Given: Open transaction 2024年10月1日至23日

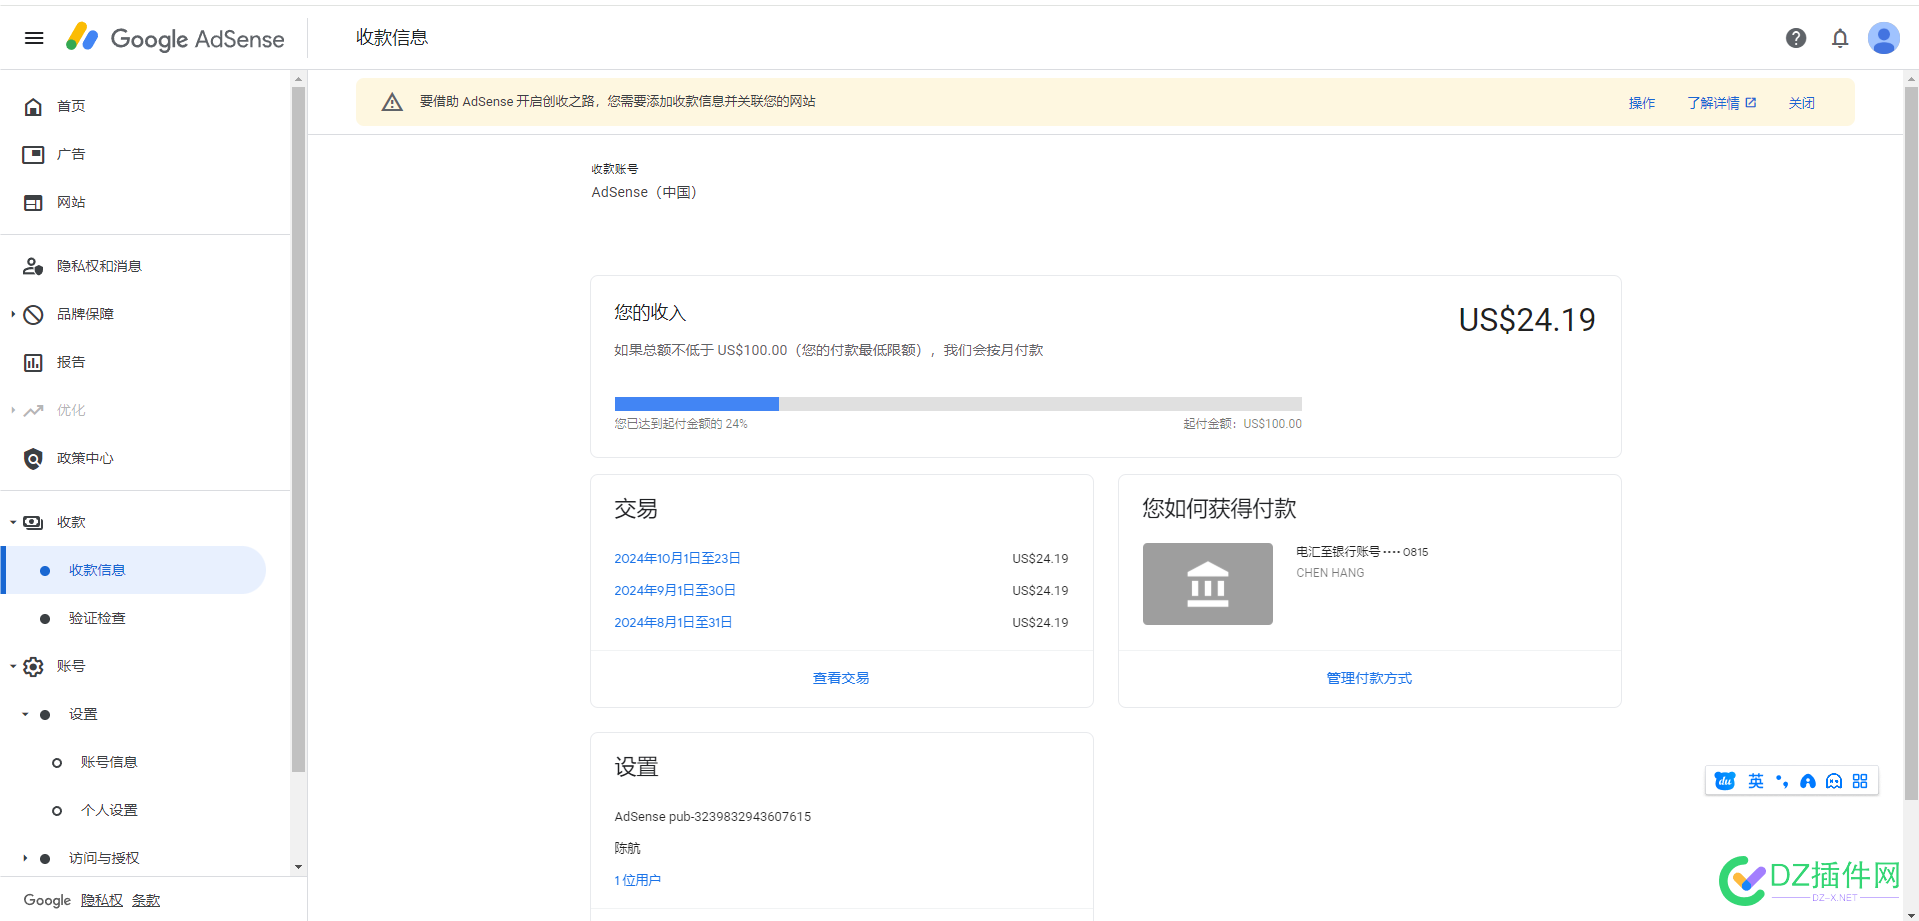Looking at the screenshot, I should pos(677,558).
